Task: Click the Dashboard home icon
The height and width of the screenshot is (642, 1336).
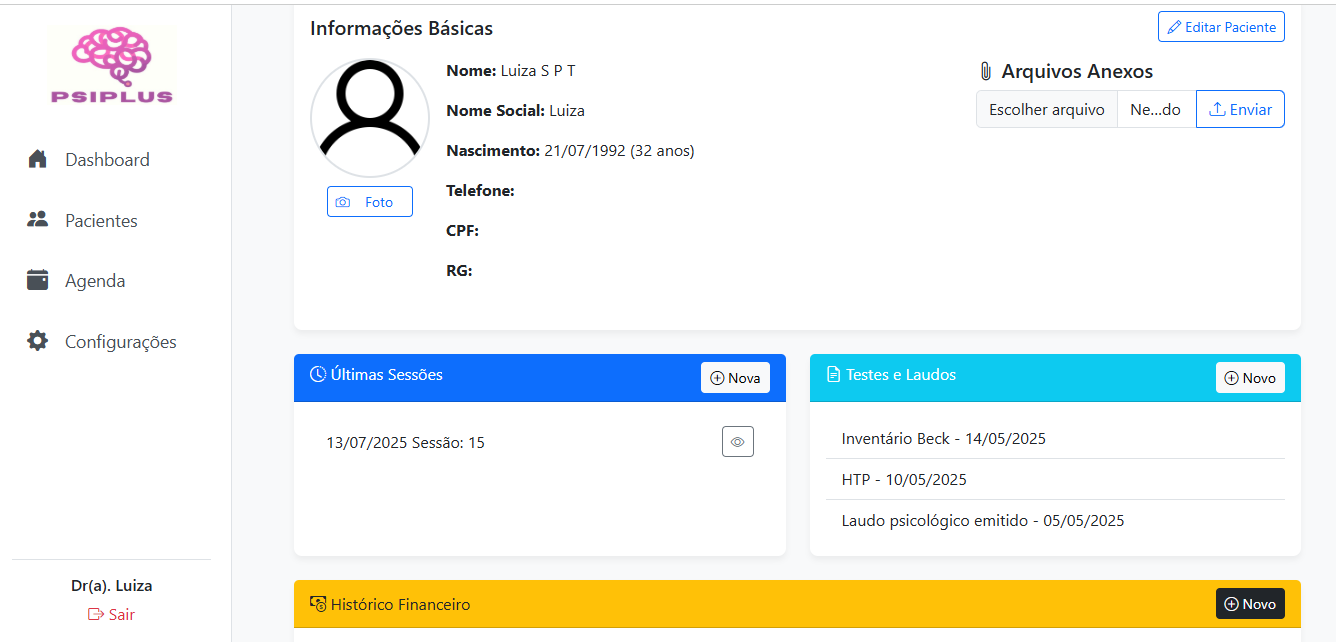Action: pyautogui.click(x=38, y=159)
